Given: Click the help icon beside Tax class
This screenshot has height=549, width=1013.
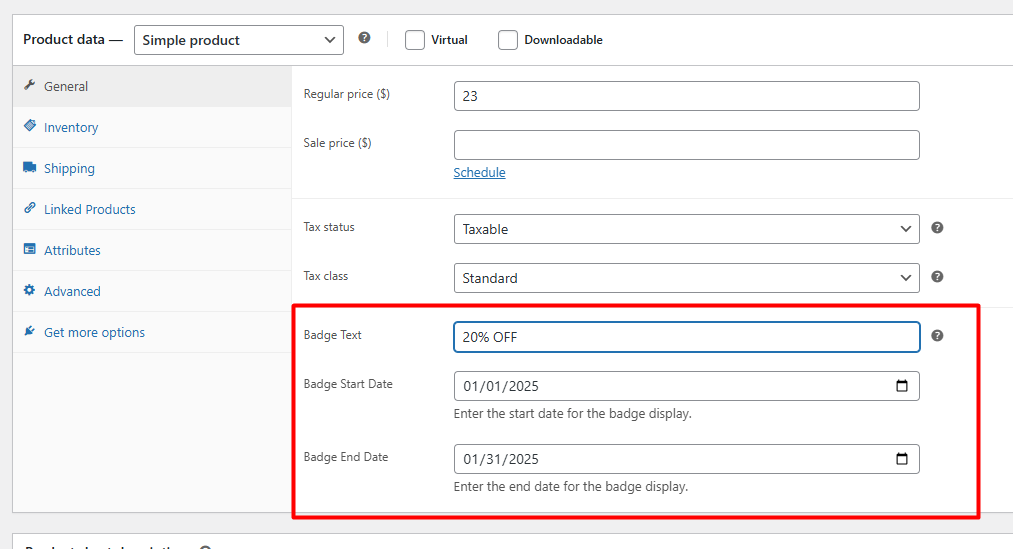Looking at the screenshot, I should (x=937, y=277).
